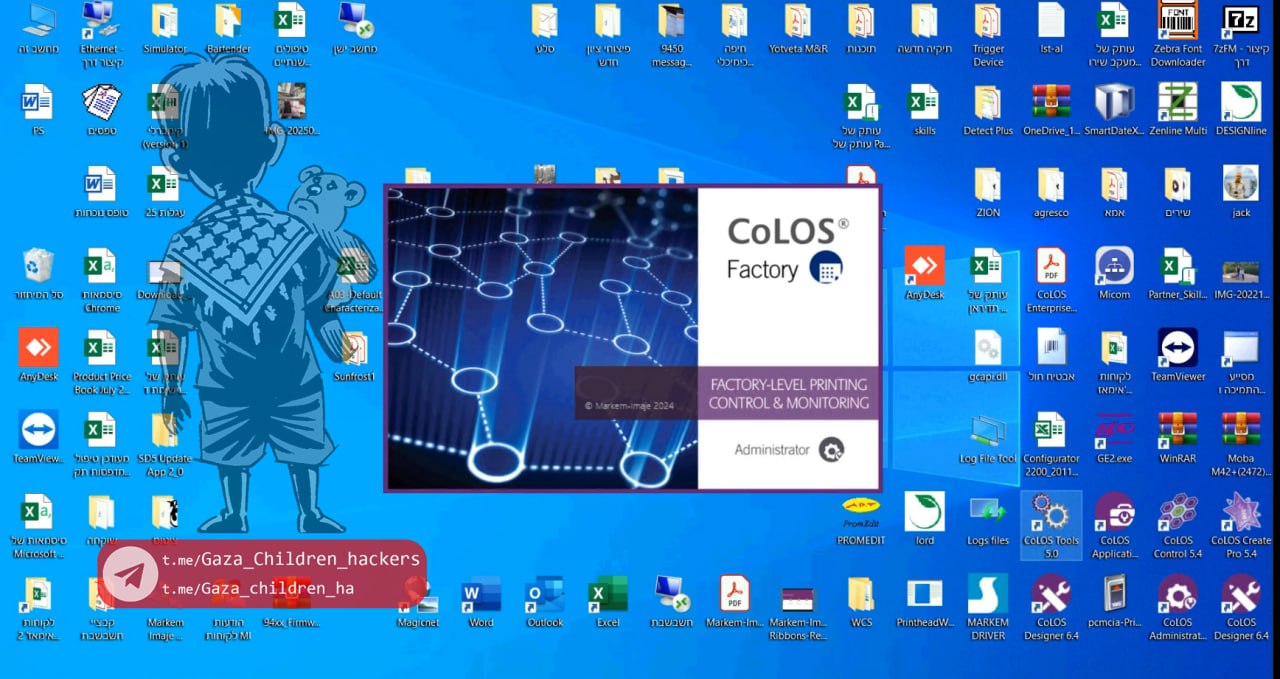Click the Administrator gear on CoLOS splash

(831, 450)
